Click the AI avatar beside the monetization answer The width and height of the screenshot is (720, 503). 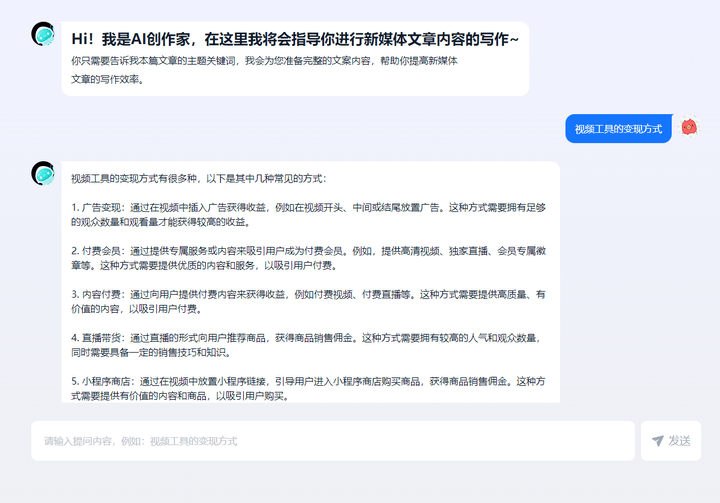pos(43,174)
